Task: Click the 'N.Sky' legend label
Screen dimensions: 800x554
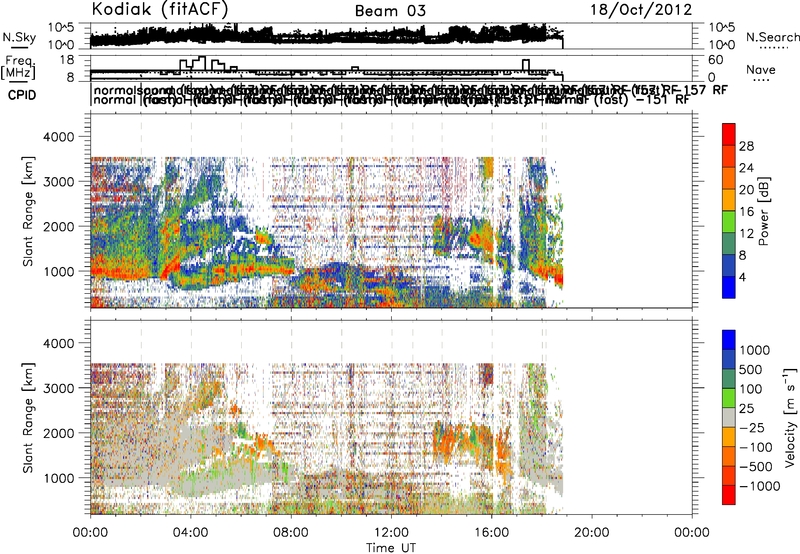Action: (x=19, y=37)
